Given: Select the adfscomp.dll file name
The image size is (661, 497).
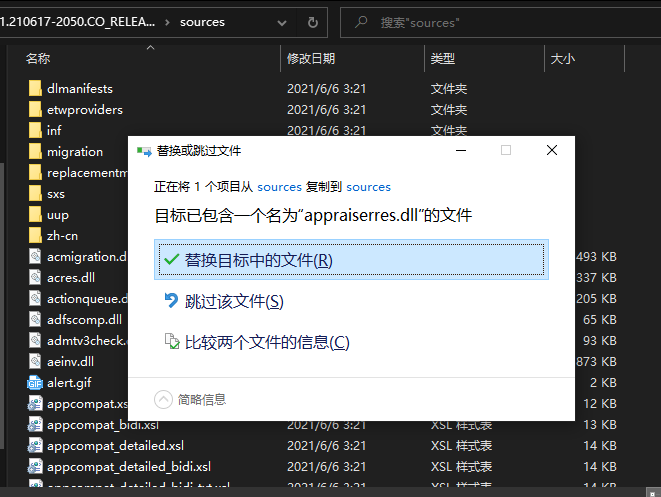Looking at the screenshot, I should click(x=84, y=320).
